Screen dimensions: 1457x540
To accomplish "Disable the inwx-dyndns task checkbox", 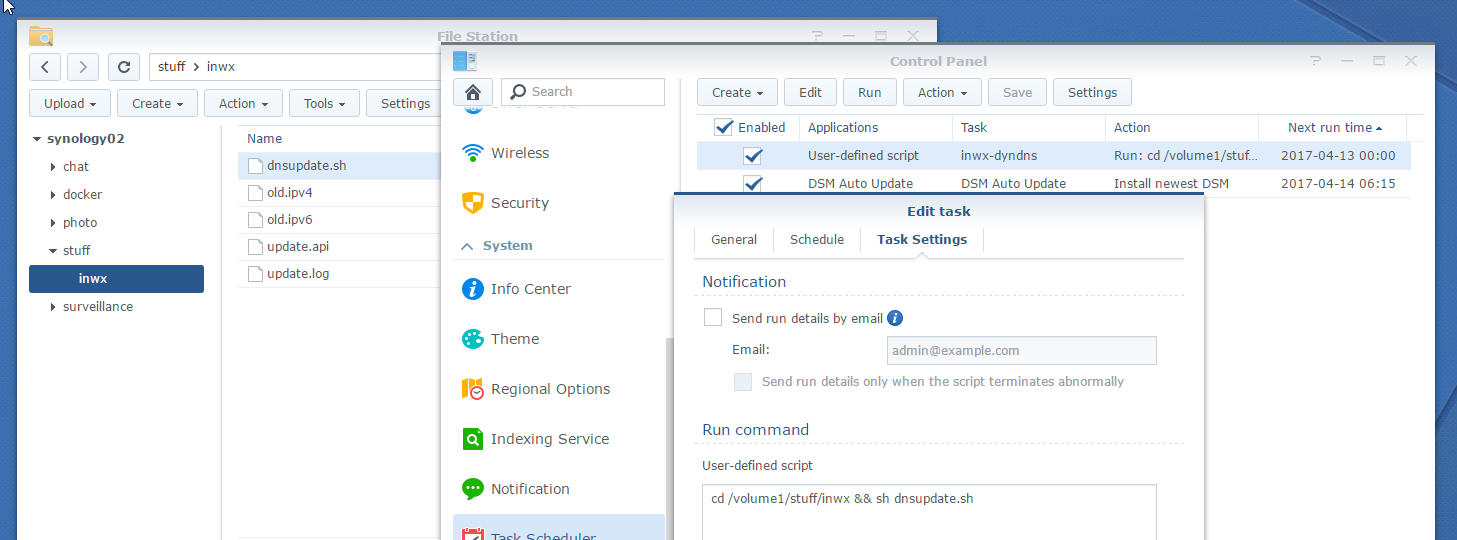I will click(x=753, y=156).
